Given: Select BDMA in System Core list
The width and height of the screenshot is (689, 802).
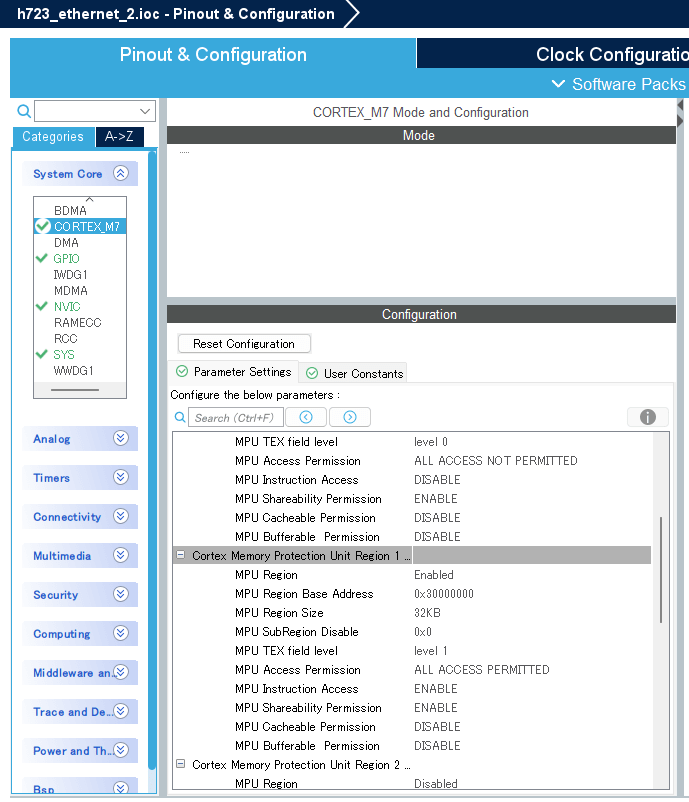Looking at the screenshot, I should (x=70, y=211).
